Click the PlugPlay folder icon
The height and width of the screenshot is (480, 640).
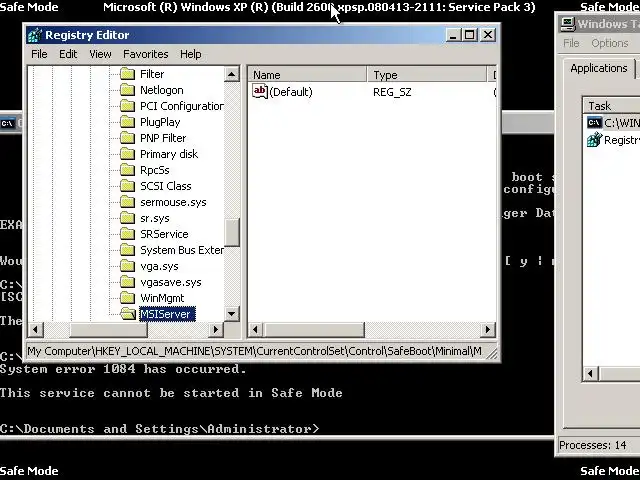tap(128, 122)
